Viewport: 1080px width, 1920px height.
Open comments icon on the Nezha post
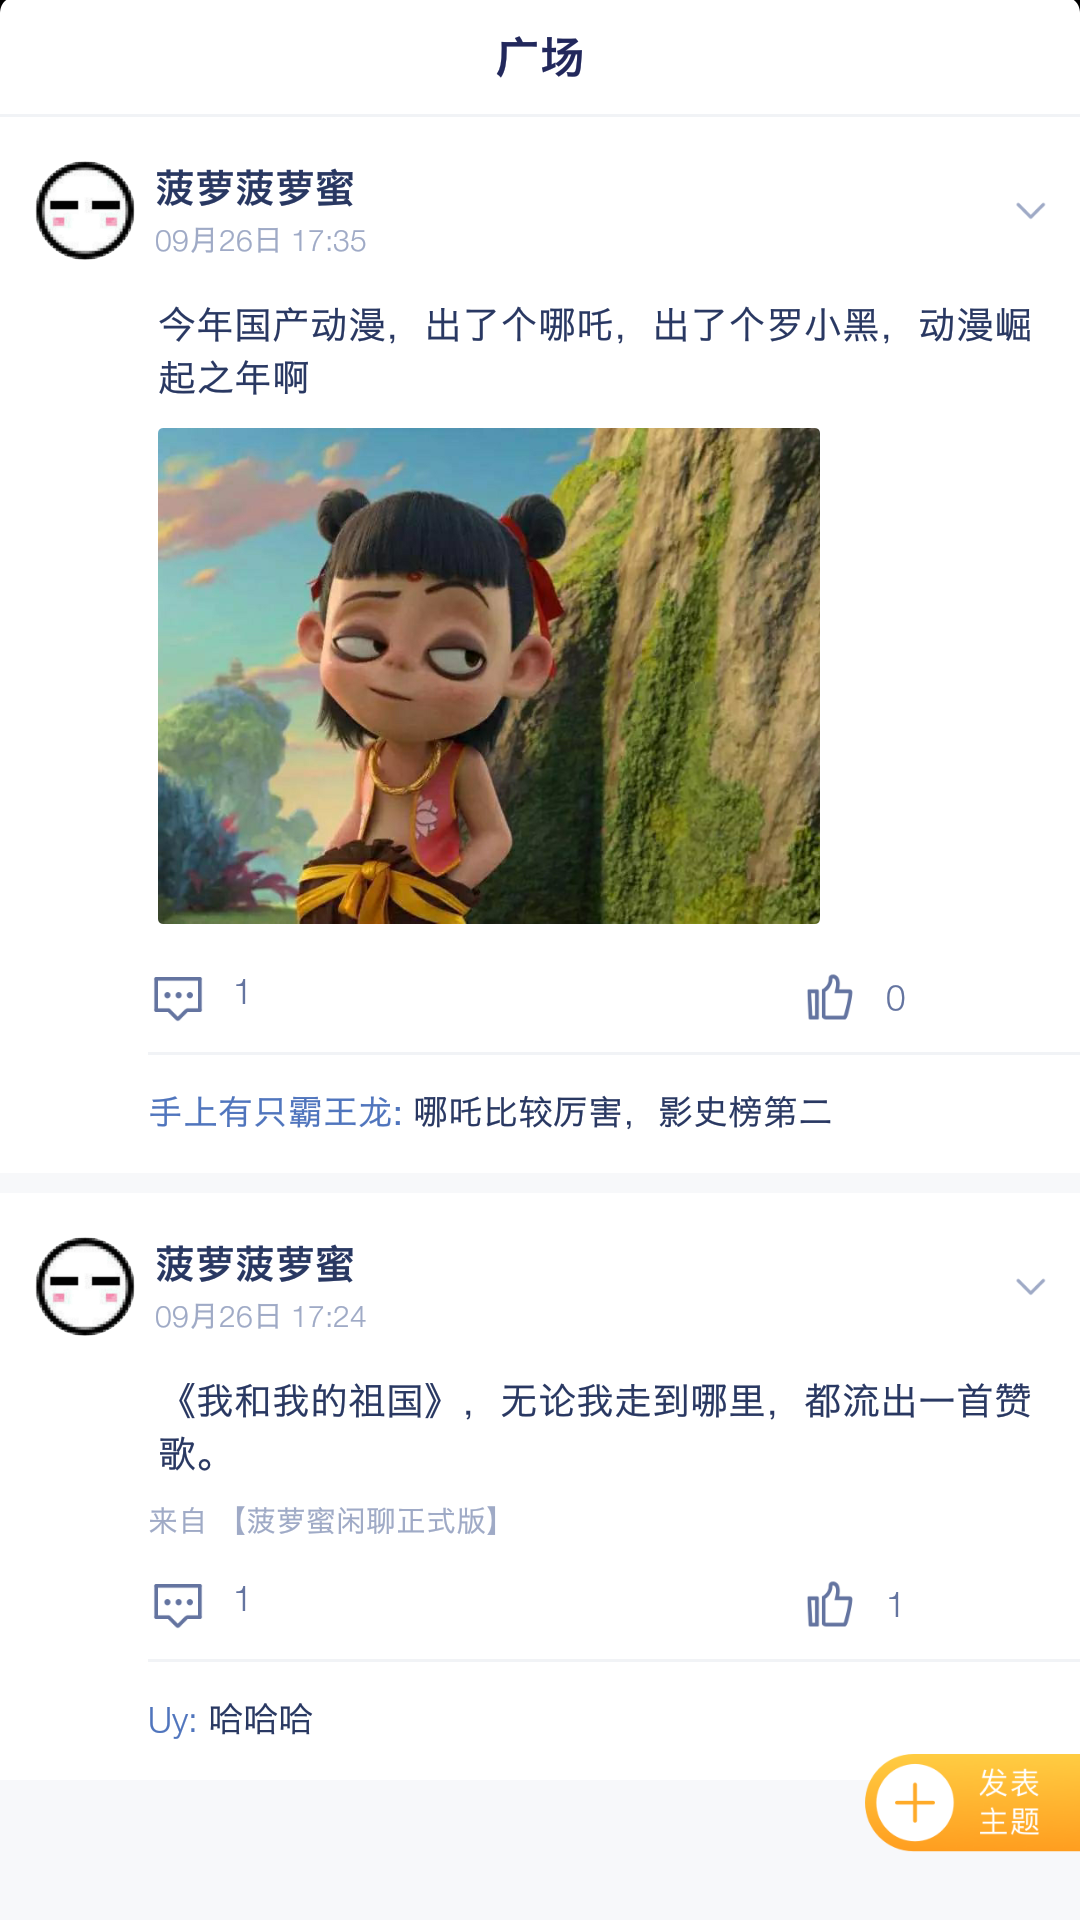coord(178,997)
